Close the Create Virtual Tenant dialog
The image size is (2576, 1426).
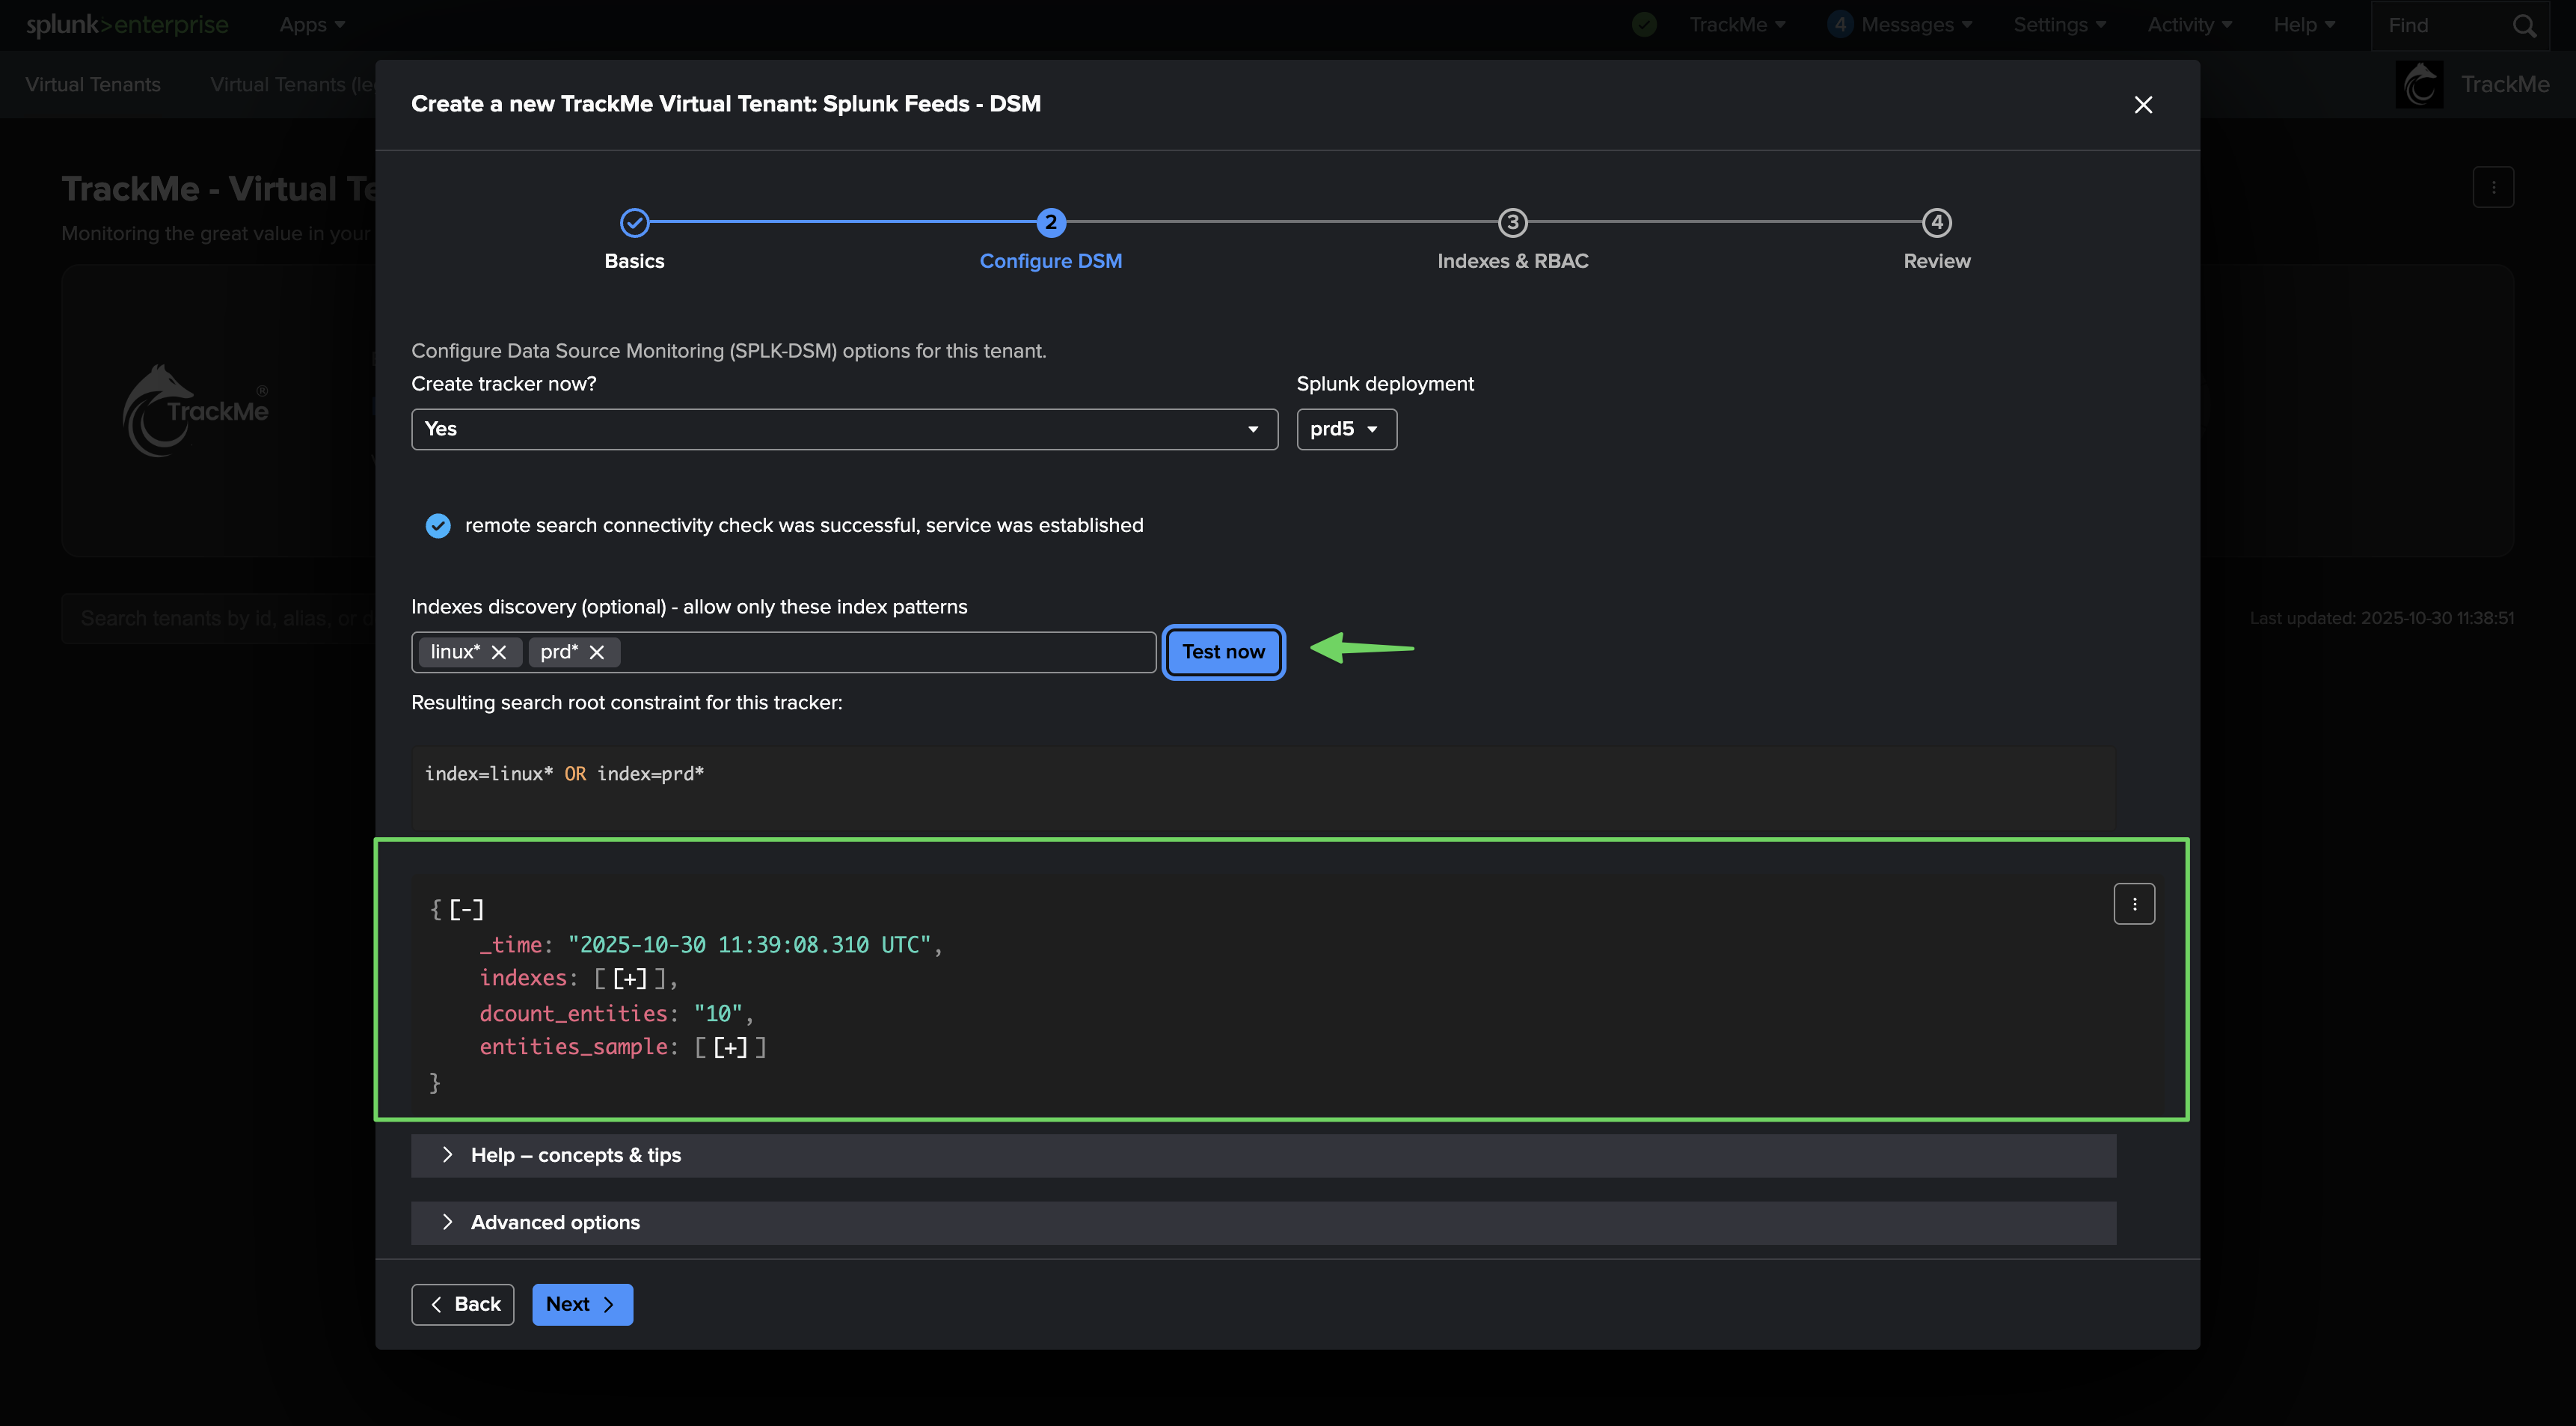pos(2143,105)
